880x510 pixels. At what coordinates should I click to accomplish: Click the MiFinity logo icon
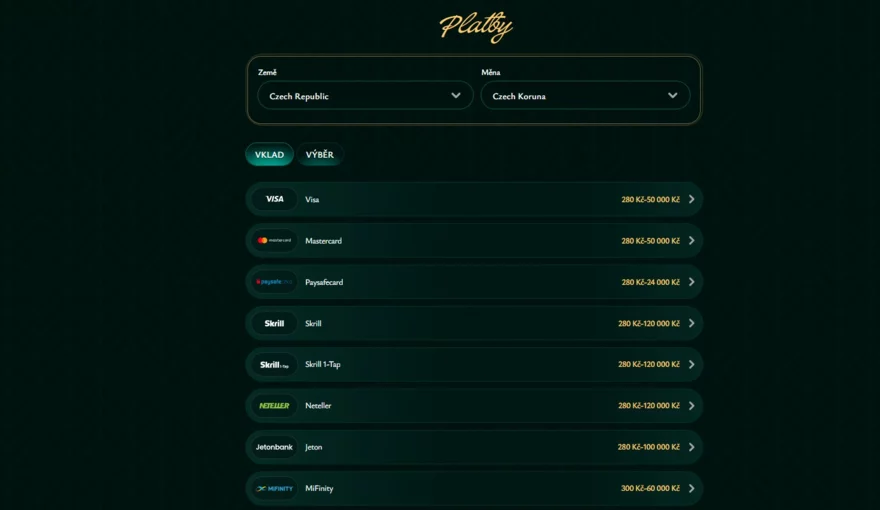(274, 488)
